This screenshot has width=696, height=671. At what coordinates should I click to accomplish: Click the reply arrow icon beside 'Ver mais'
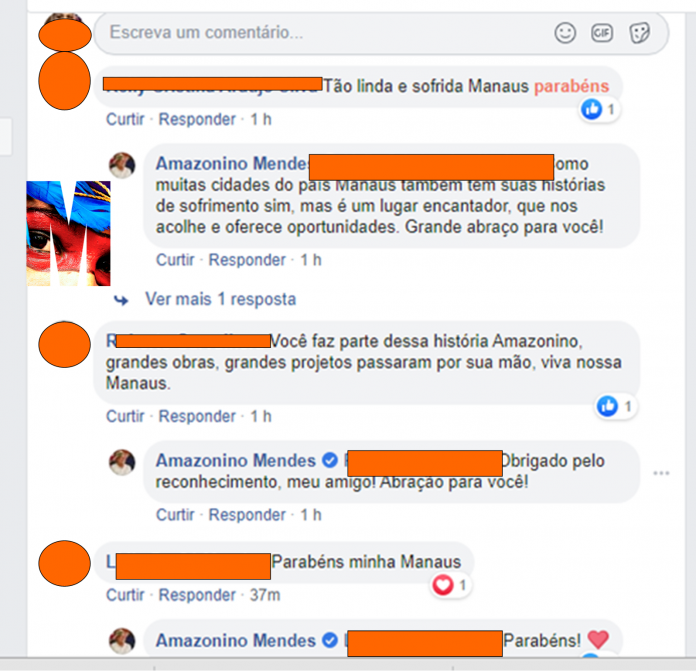[x=121, y=300]
